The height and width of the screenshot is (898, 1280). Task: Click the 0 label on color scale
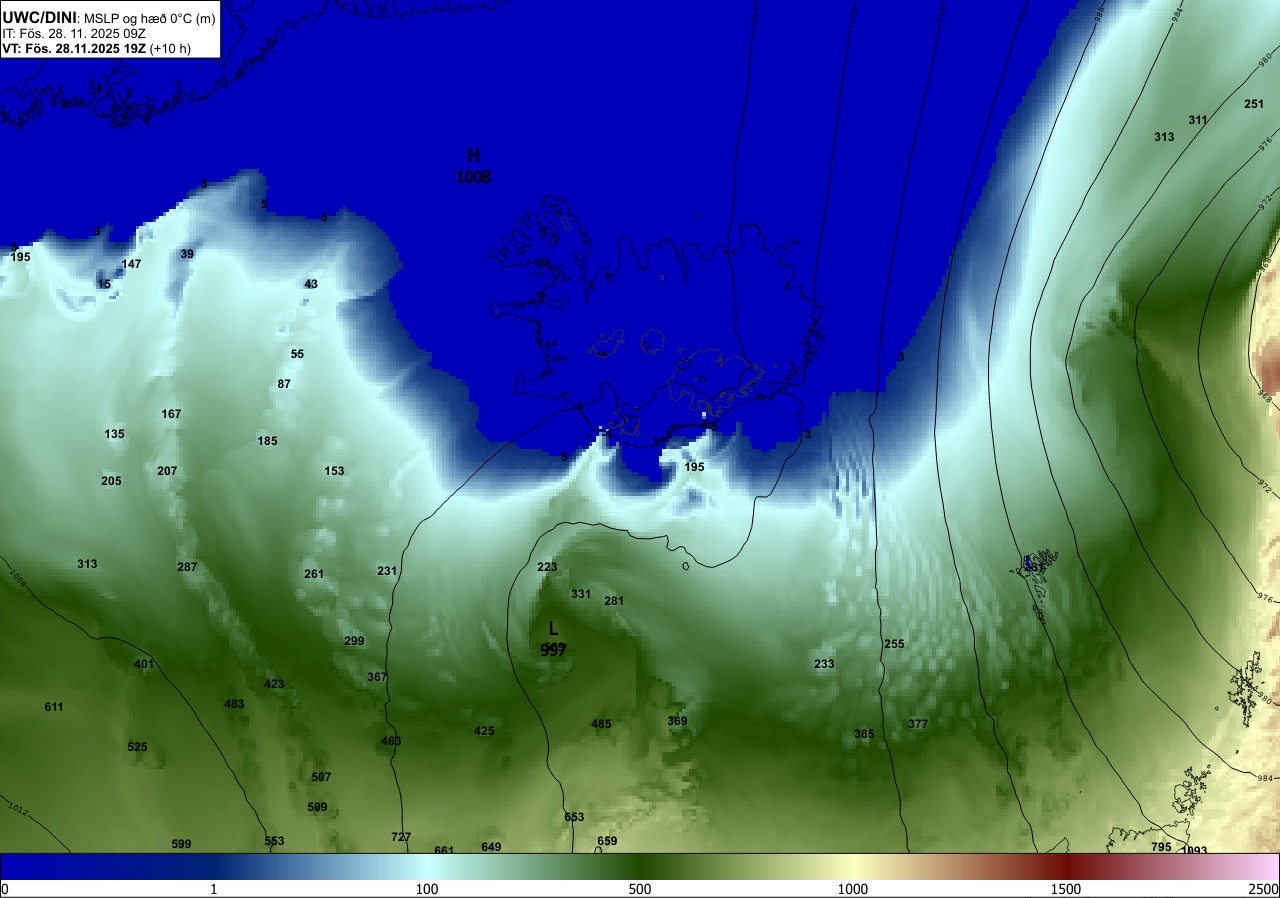click(x=5, y=889)
